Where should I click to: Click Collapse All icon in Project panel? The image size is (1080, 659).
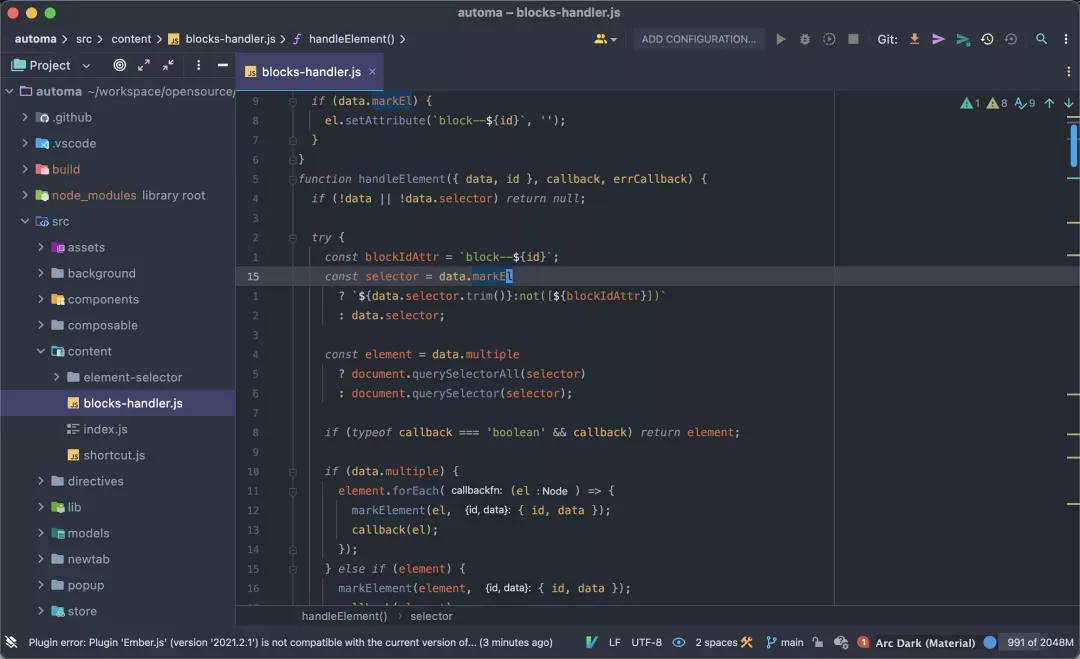(168, 65)
